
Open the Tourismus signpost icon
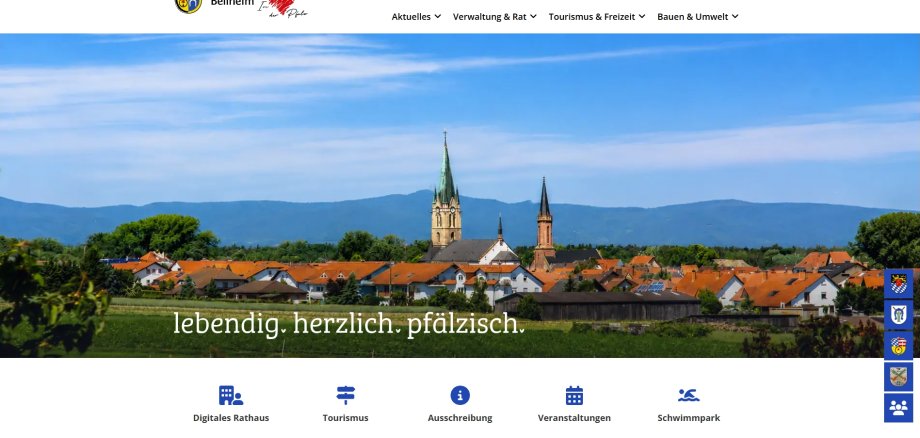click(346, 395)
